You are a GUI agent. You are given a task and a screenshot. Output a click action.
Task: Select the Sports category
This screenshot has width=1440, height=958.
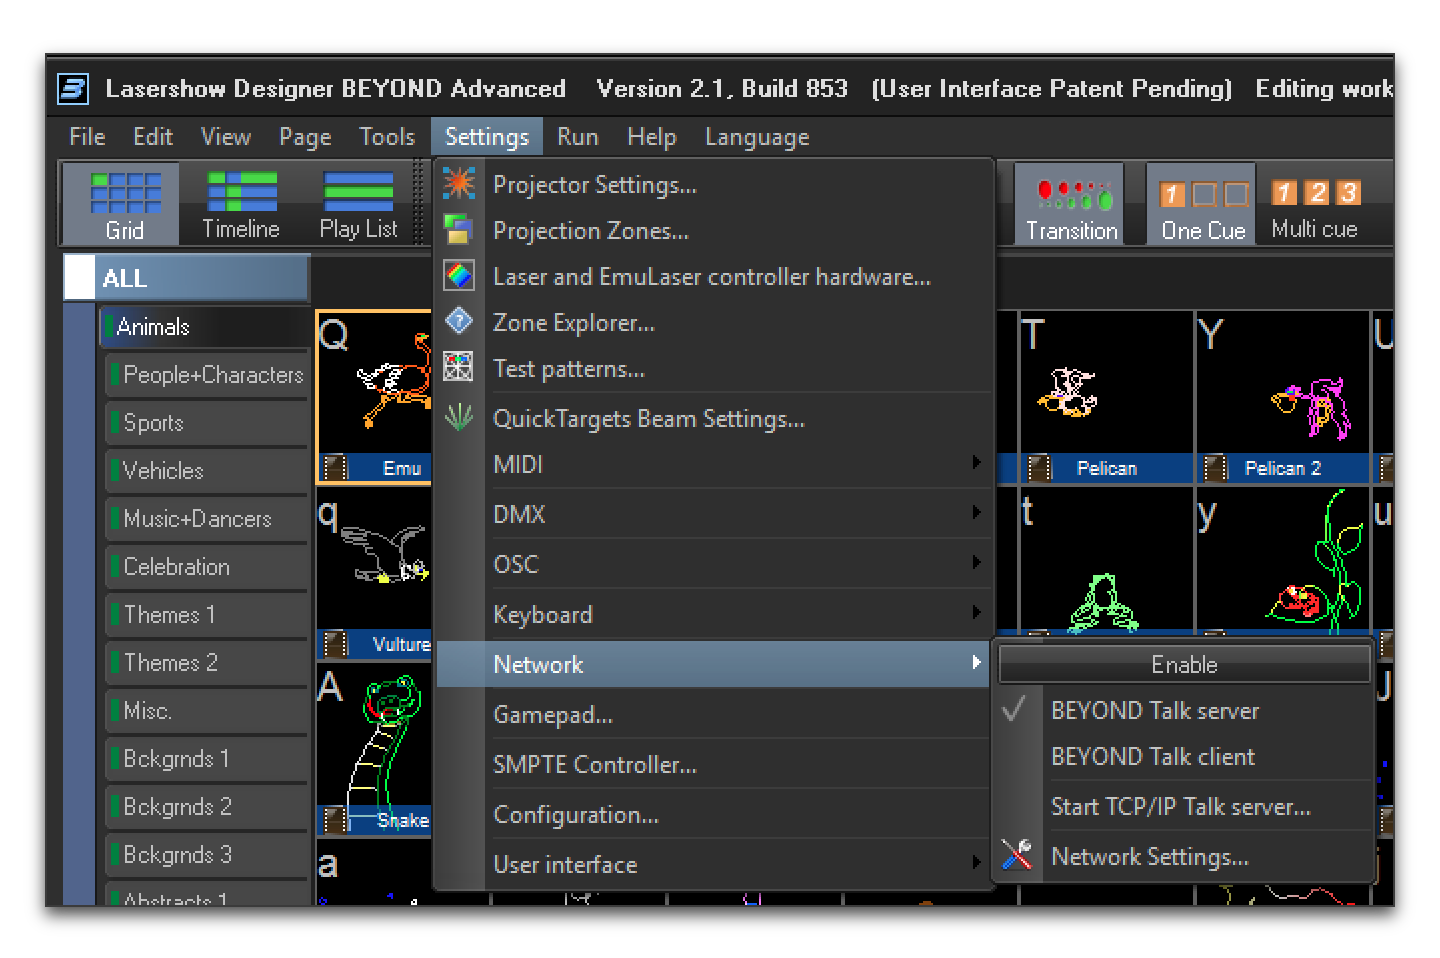[x=206, y=423]
